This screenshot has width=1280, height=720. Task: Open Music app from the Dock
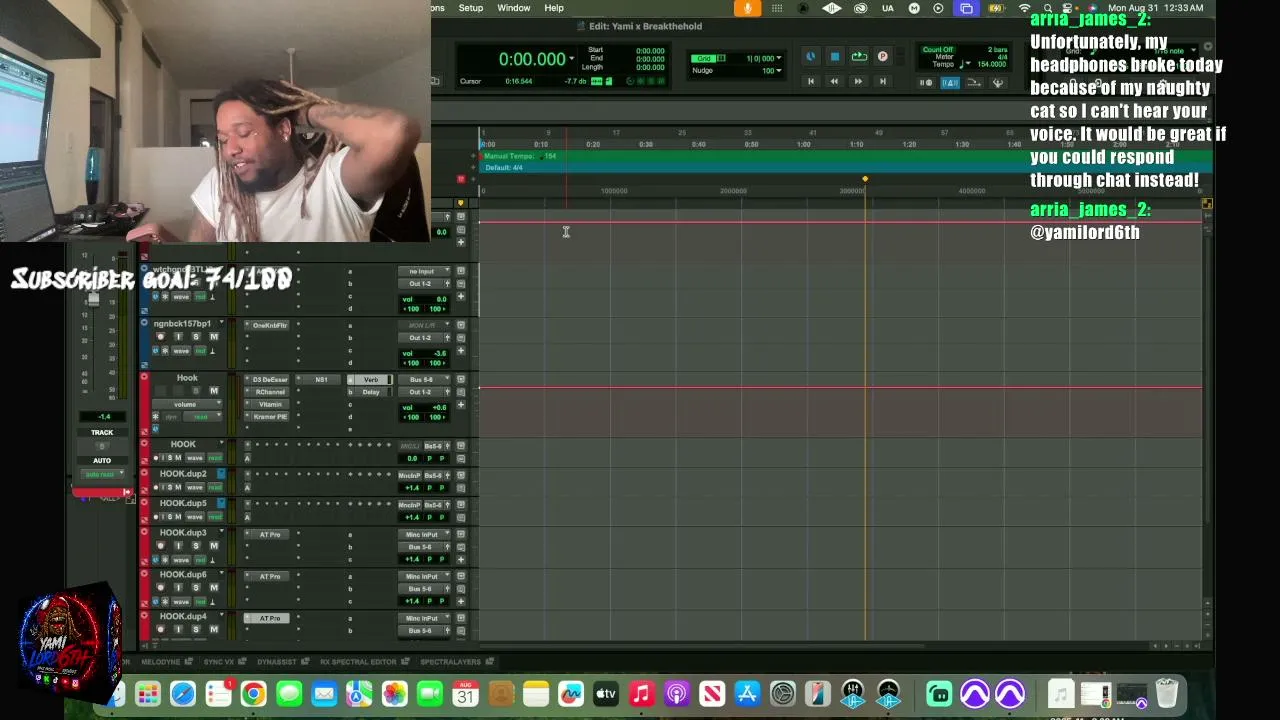tap(642, 694)
